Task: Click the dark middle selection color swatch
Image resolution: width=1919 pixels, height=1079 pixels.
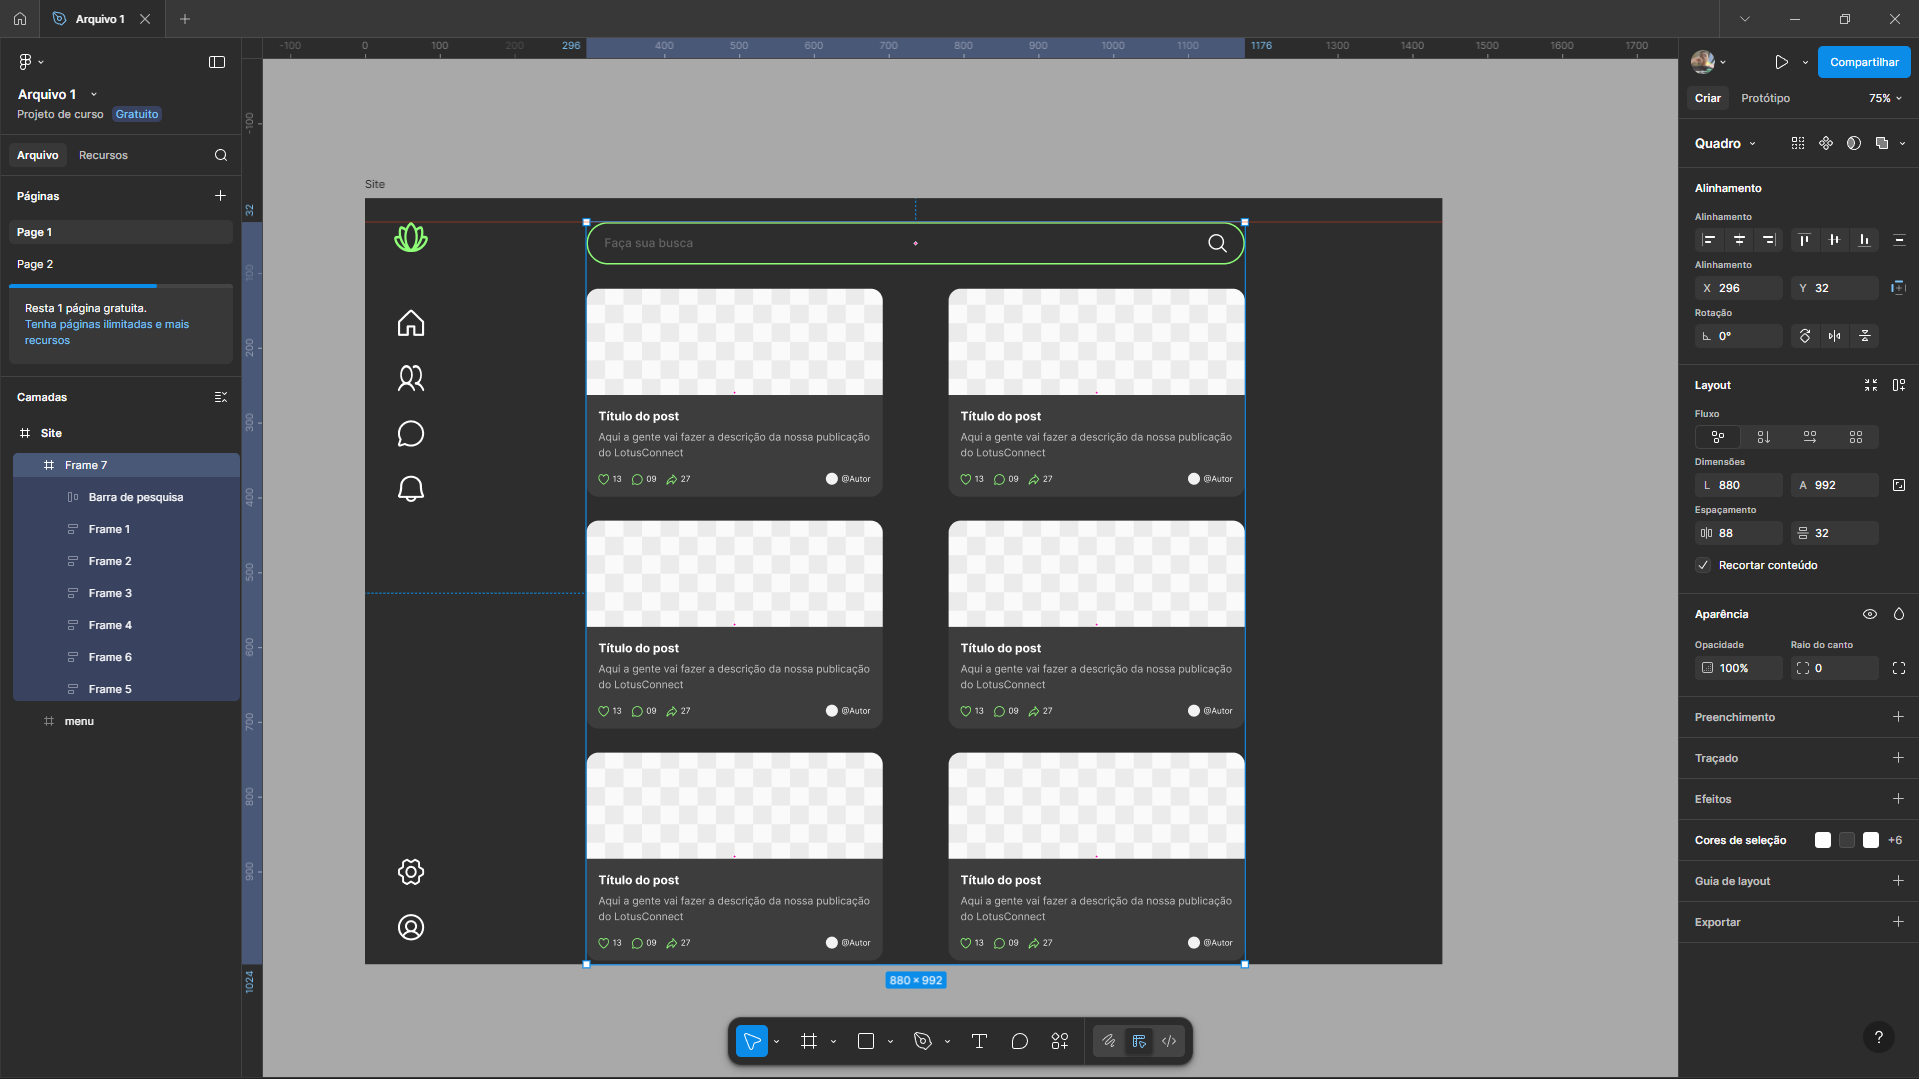Action: tap(1847, 840)
